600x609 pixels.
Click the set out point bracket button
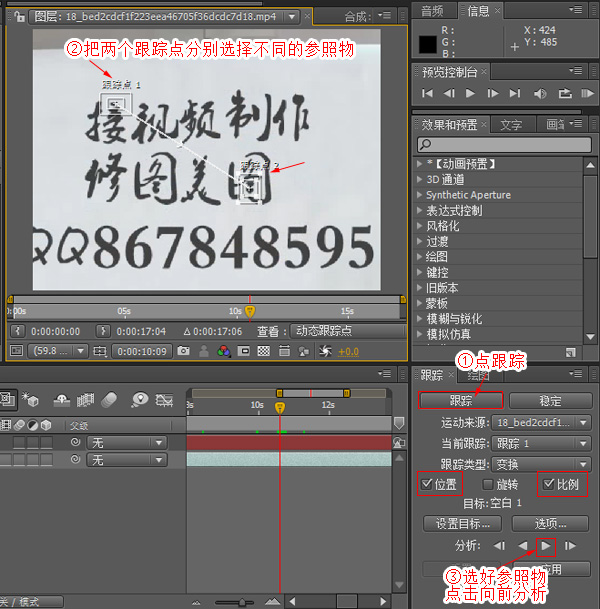point(103,331)
